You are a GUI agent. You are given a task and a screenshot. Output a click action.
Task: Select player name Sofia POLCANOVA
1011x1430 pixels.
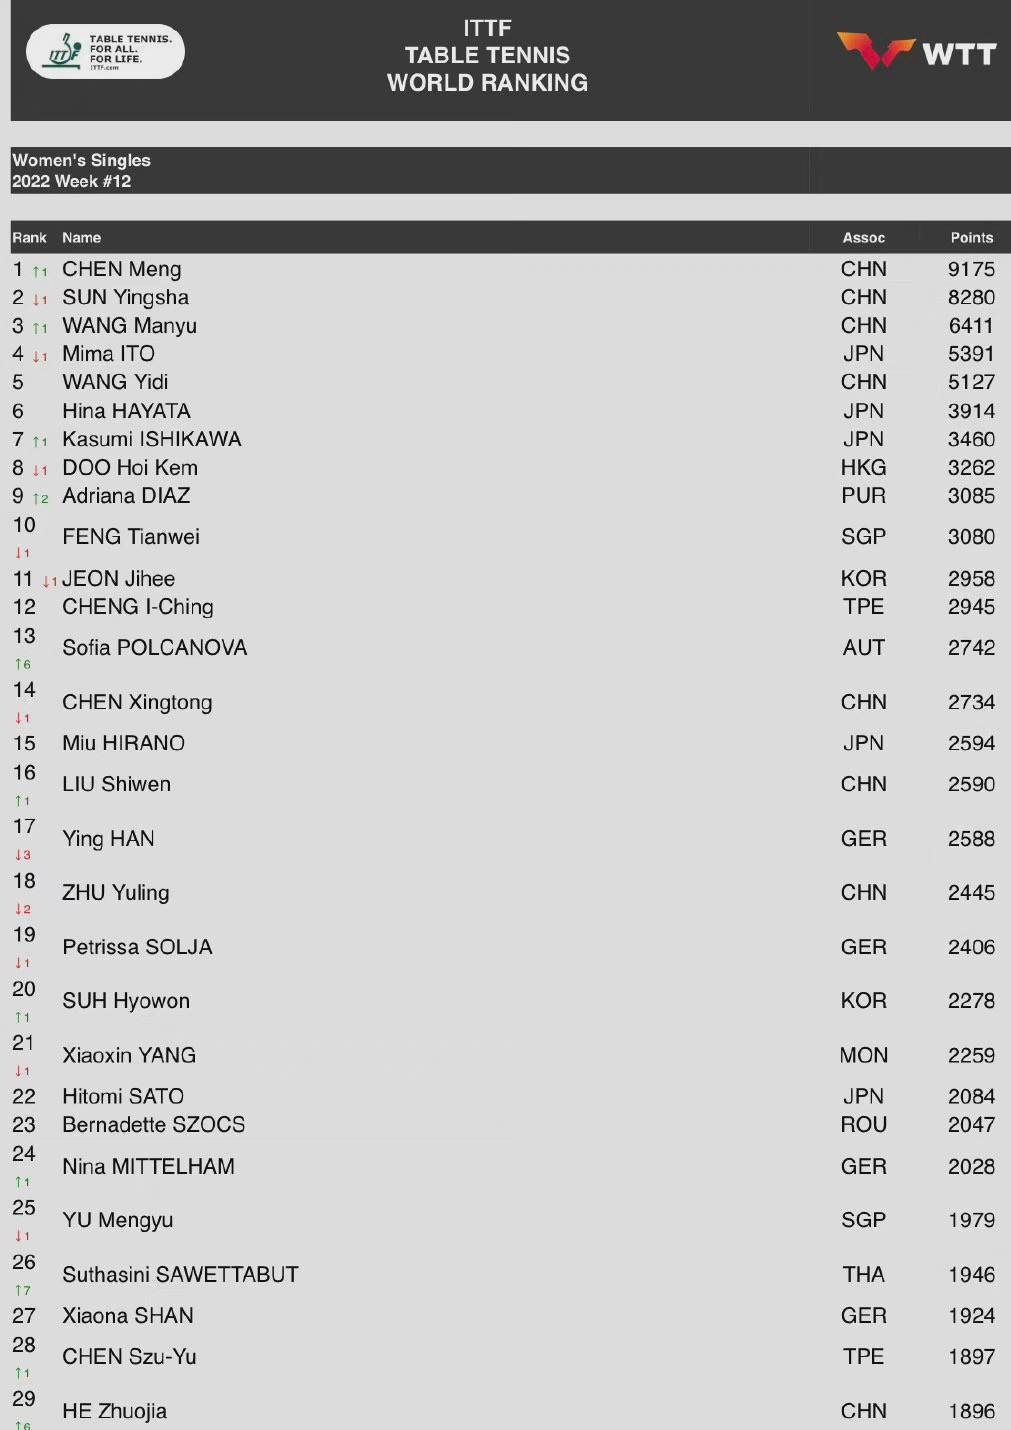coord(154,648)
